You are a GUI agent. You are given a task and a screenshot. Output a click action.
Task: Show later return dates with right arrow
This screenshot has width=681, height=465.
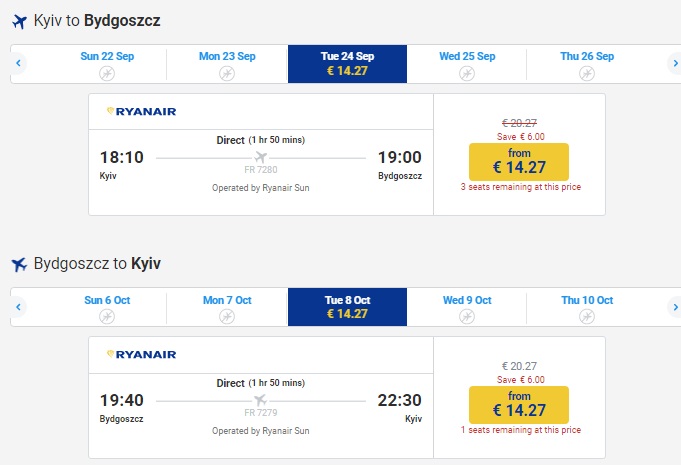click(675, 307)
